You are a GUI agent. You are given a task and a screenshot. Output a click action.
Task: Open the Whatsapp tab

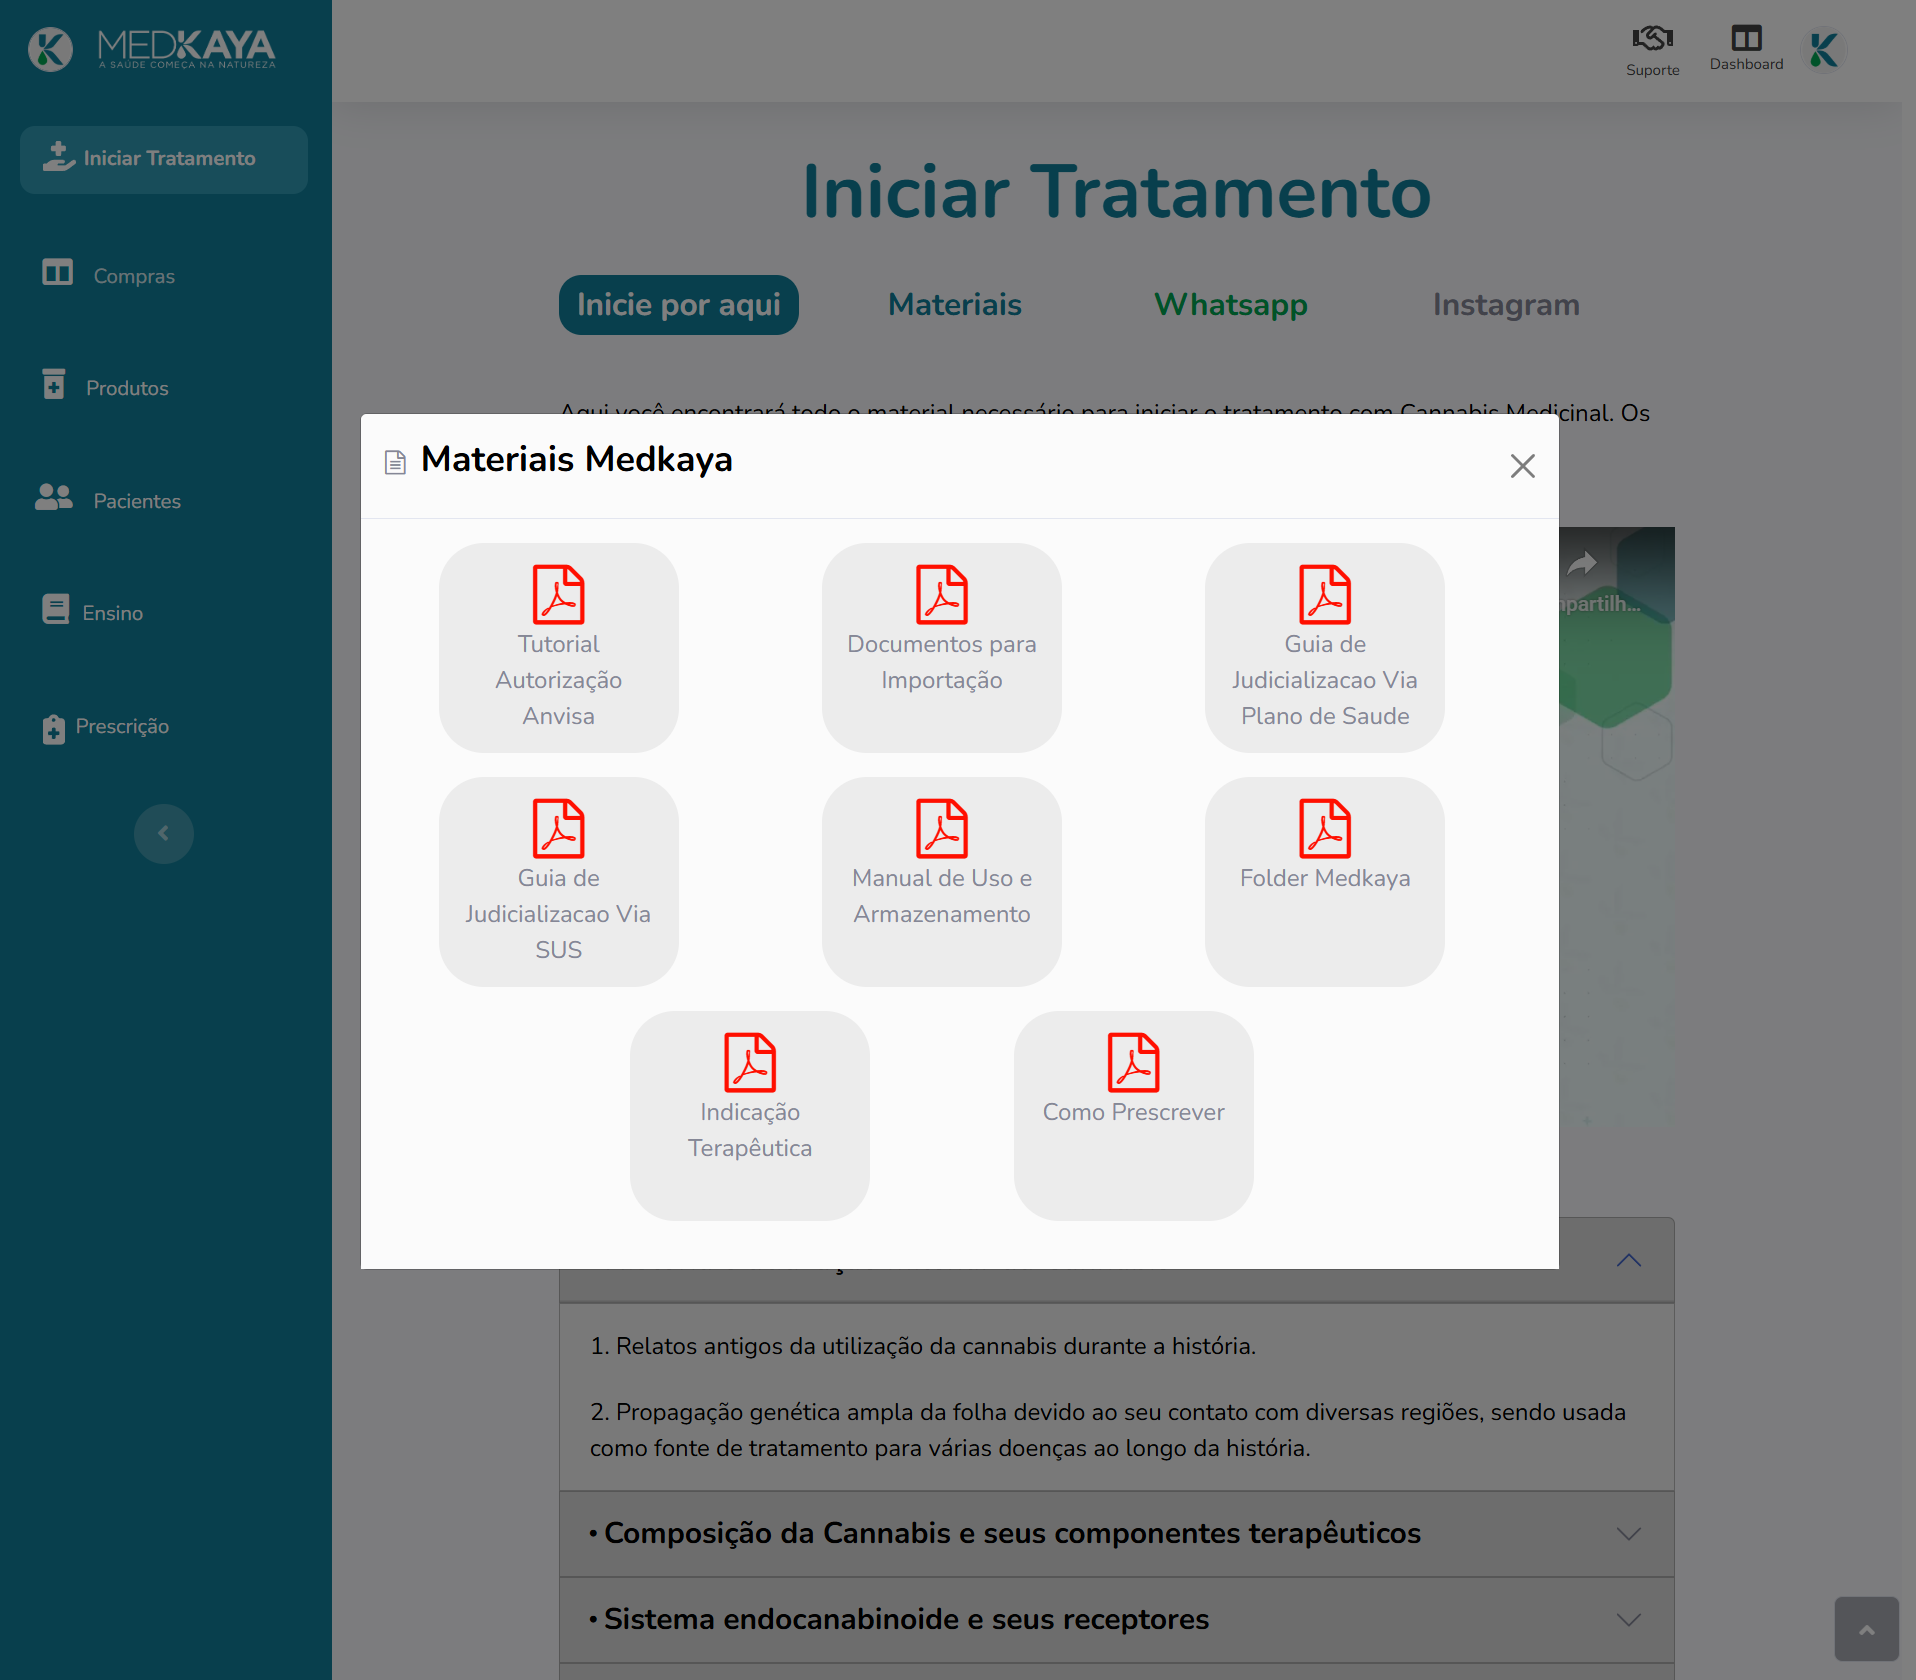(1231, 305)
